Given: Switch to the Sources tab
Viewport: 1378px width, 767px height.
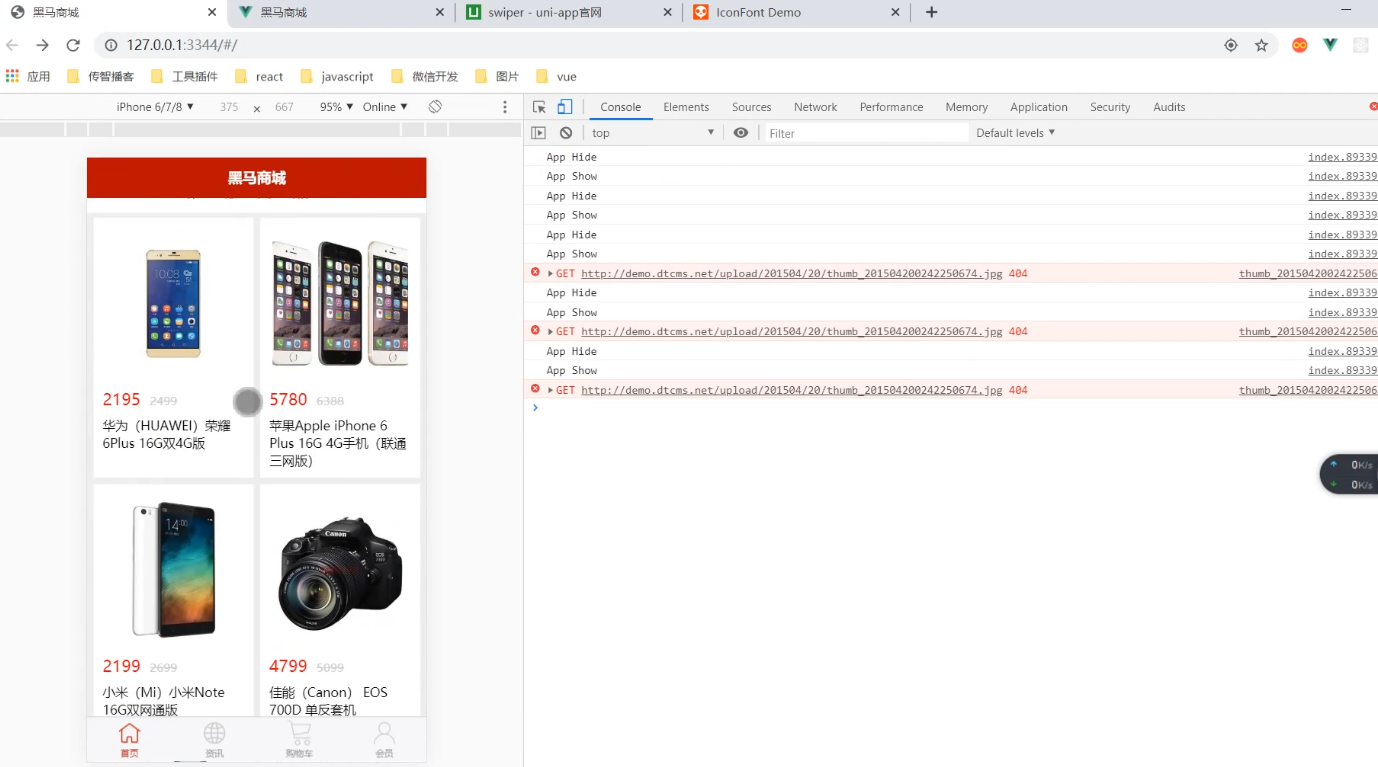Looking at the screenshot, I should click(751, 107).
